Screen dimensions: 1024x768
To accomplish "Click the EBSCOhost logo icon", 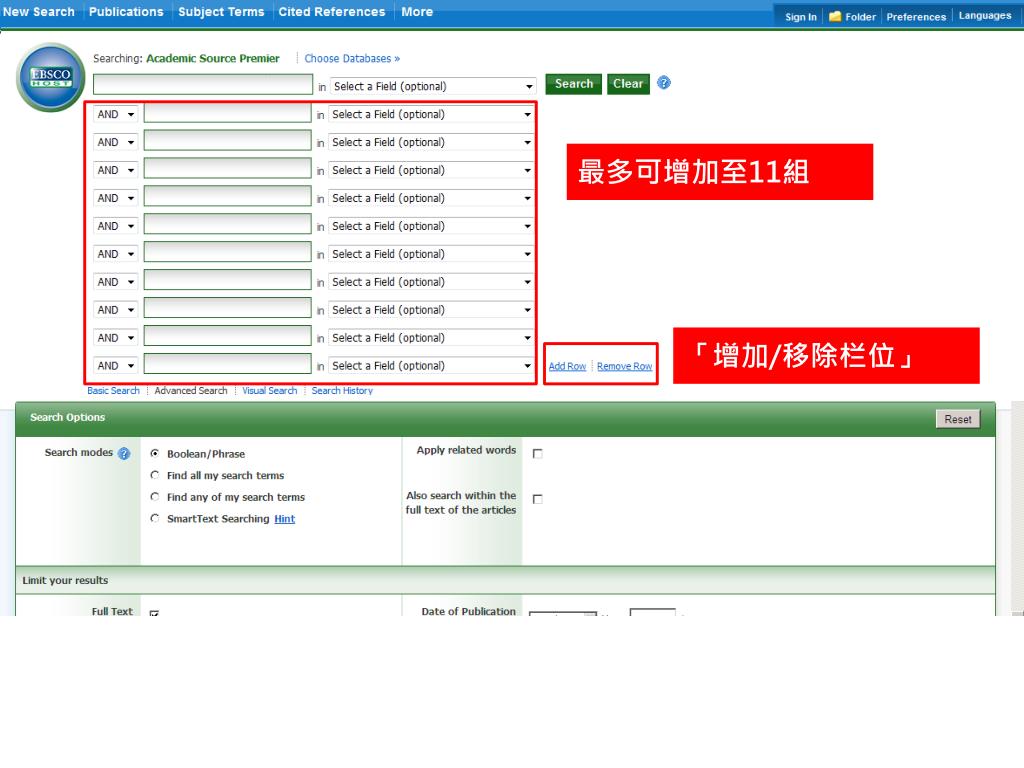I will [x=50, y=78].
